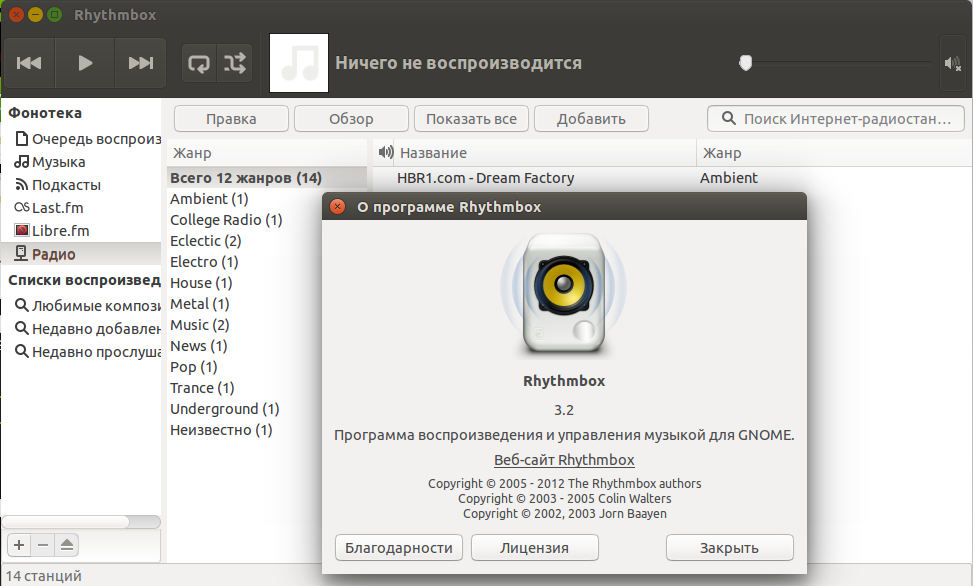Select Радио in the sidebar
973x586 pixels.
click(81, 254)
